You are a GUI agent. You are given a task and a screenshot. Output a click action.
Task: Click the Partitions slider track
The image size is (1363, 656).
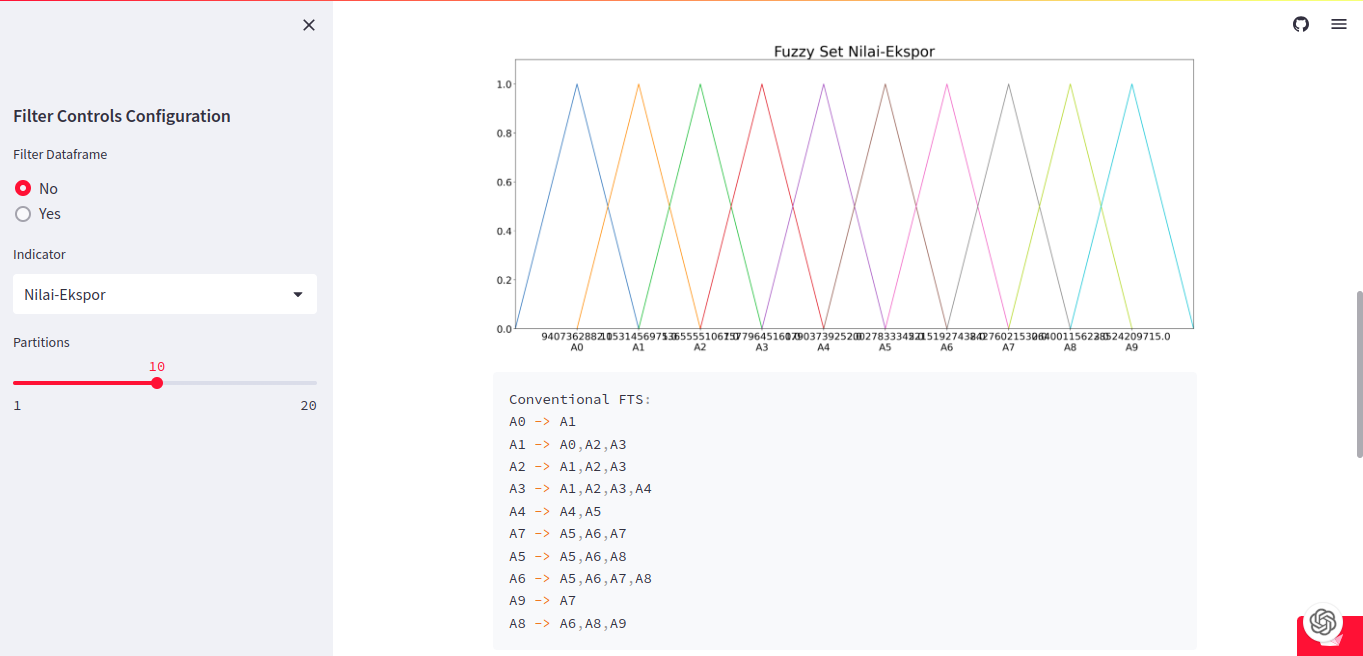click(x=240, y=382)
